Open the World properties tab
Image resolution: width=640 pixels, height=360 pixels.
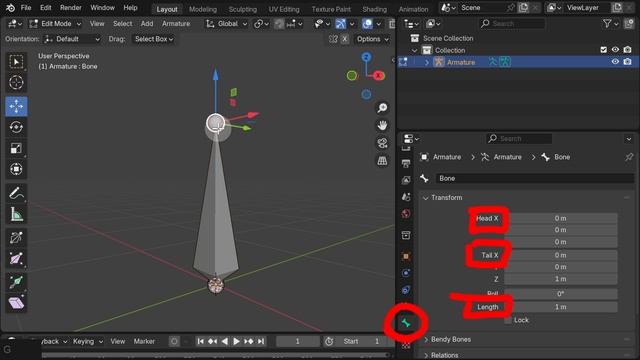pyautogui.click(x=406, y=213)
